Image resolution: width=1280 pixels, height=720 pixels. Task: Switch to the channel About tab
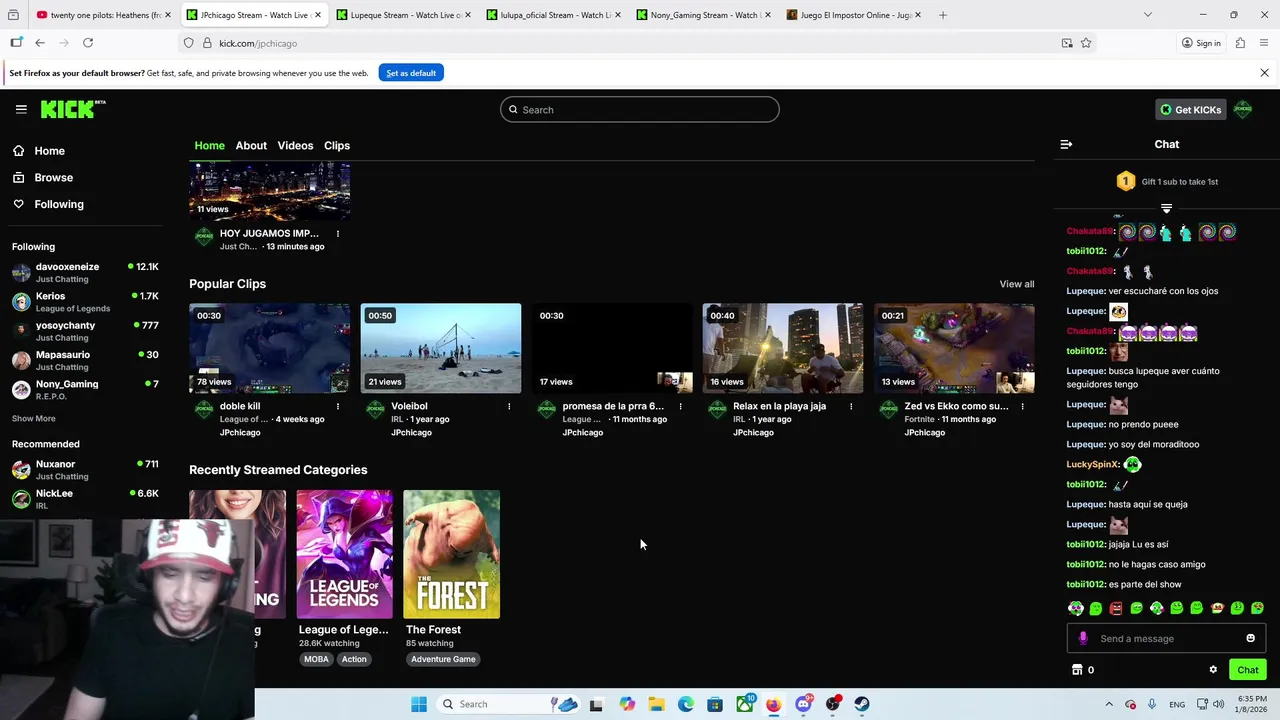point(251,145)
